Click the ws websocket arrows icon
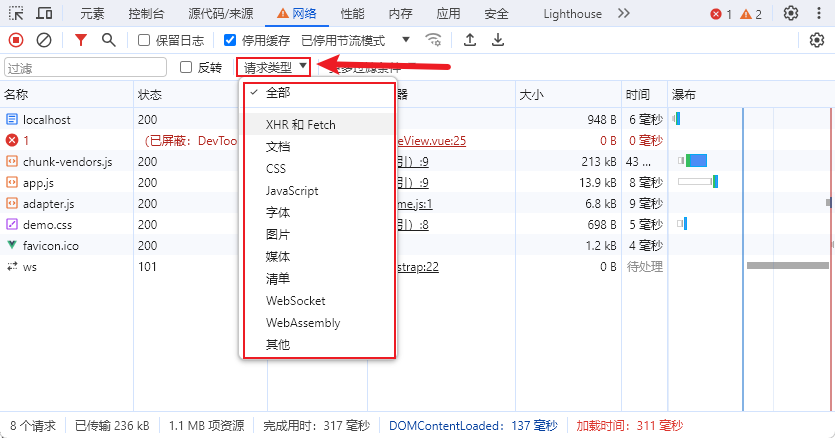Viewport: 835px width, 438px height. tap(12, 266)
